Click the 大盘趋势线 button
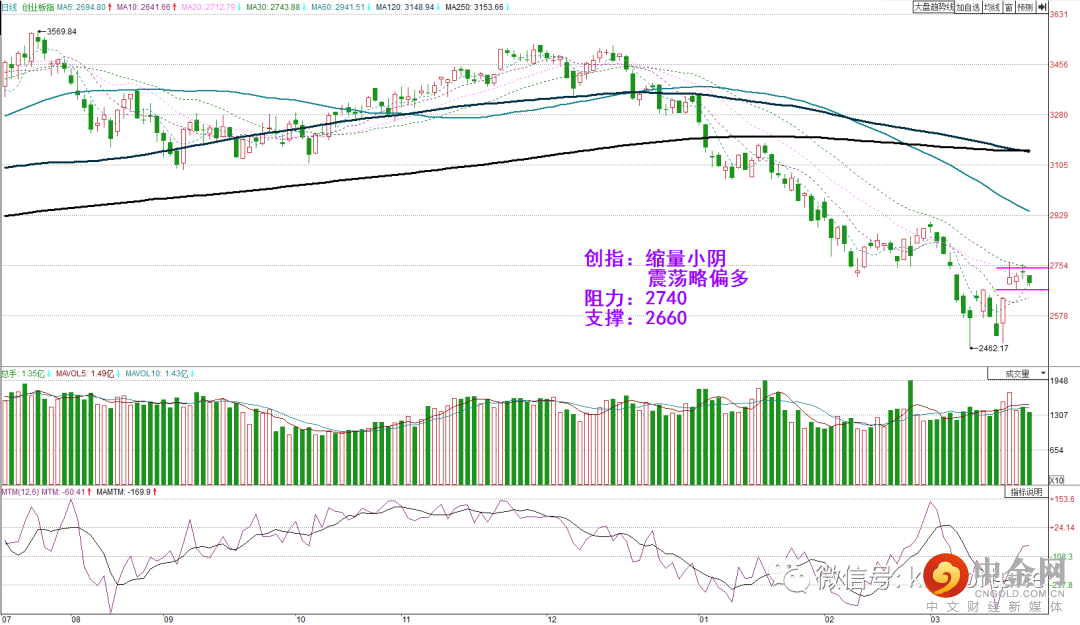This screenshot has width=1080, height=625. tap(934, 7)
